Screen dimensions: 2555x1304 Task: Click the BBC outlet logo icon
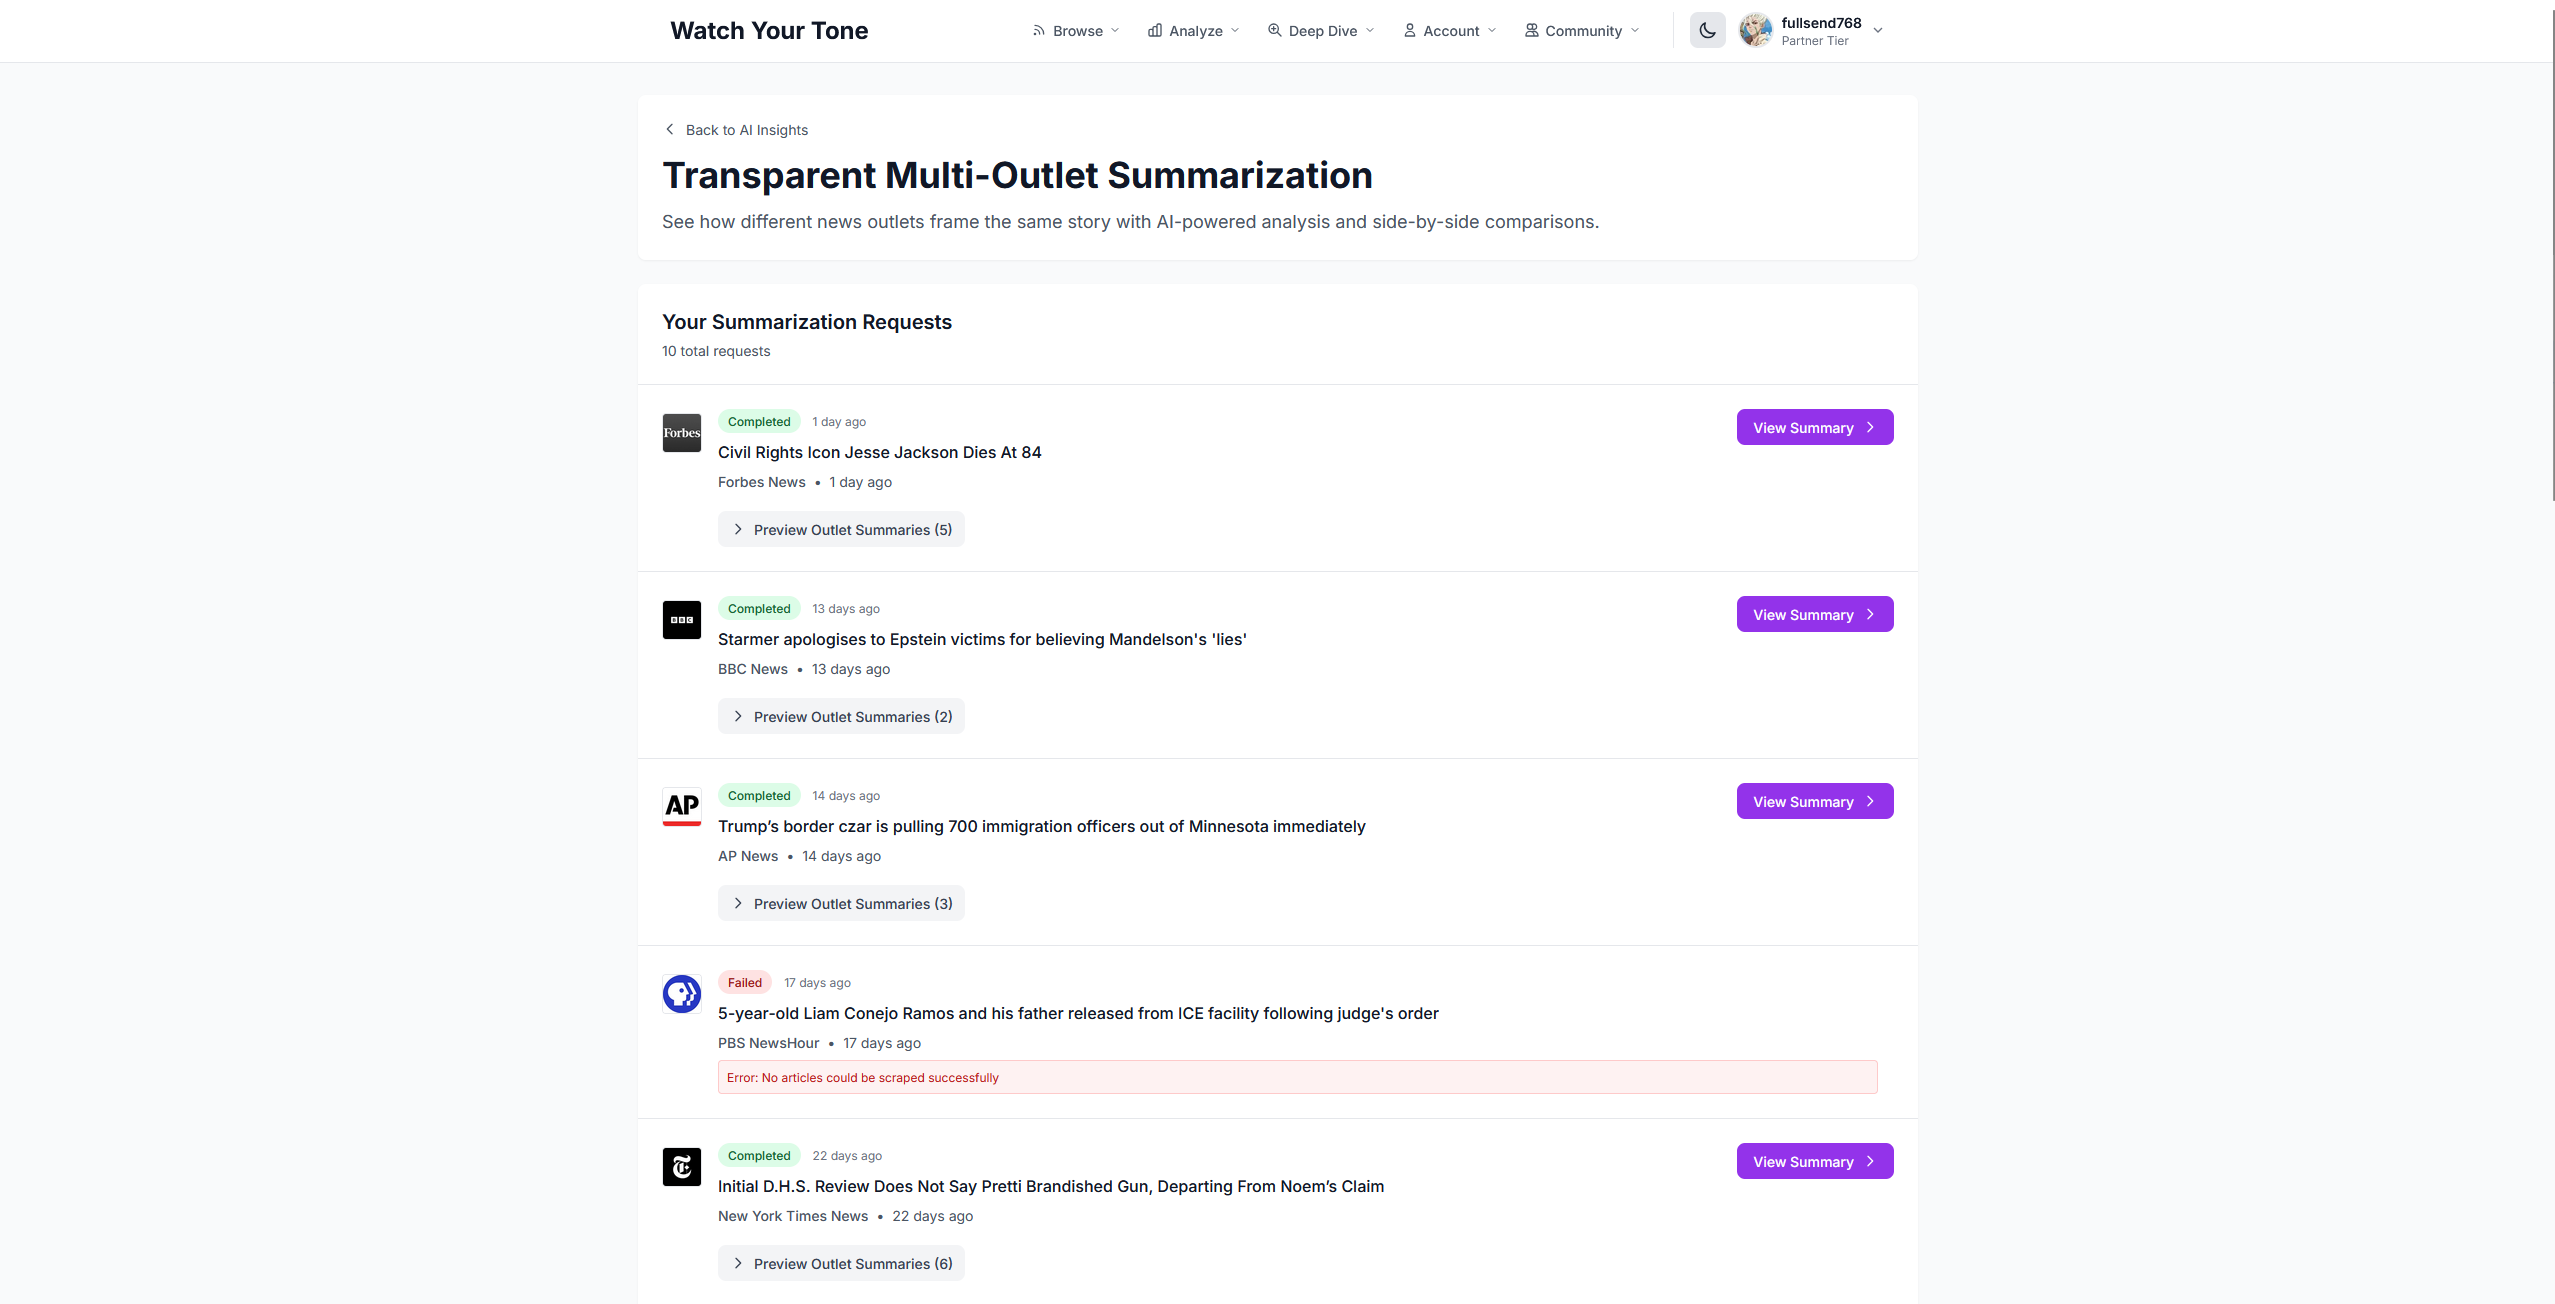pyautogui.click(x=682, y=620)
